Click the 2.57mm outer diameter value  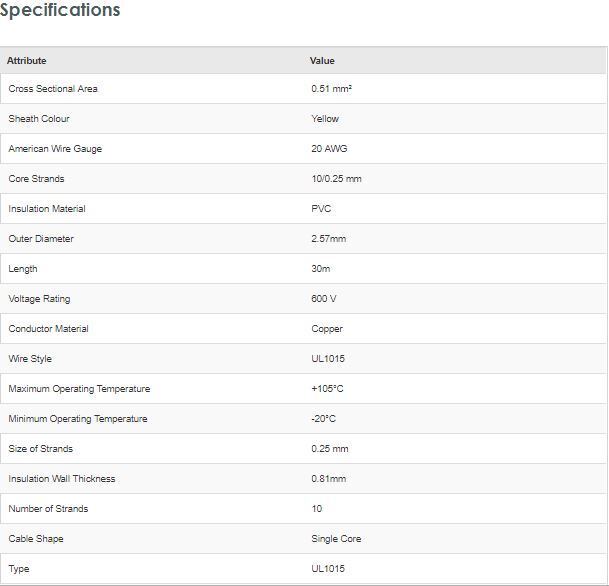(328, 239)
